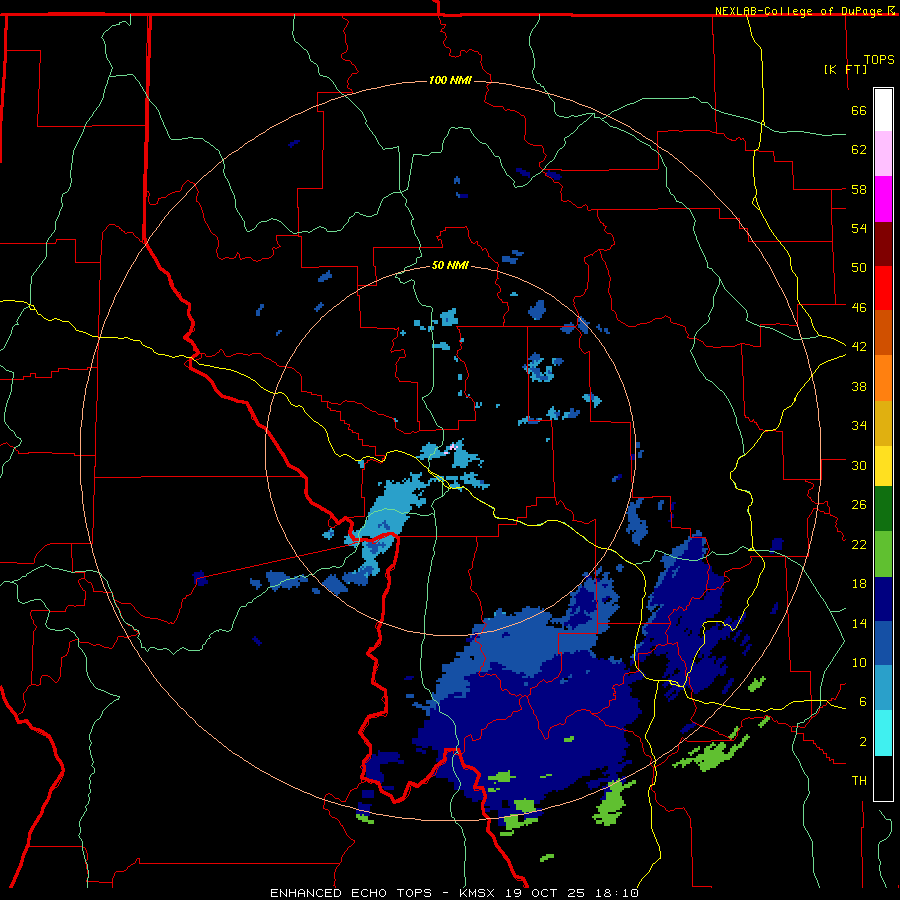Click the cyan 2-6 legend swatch
Image resolution: width=900 pixels, height=900 pixels.
point(883,733)
